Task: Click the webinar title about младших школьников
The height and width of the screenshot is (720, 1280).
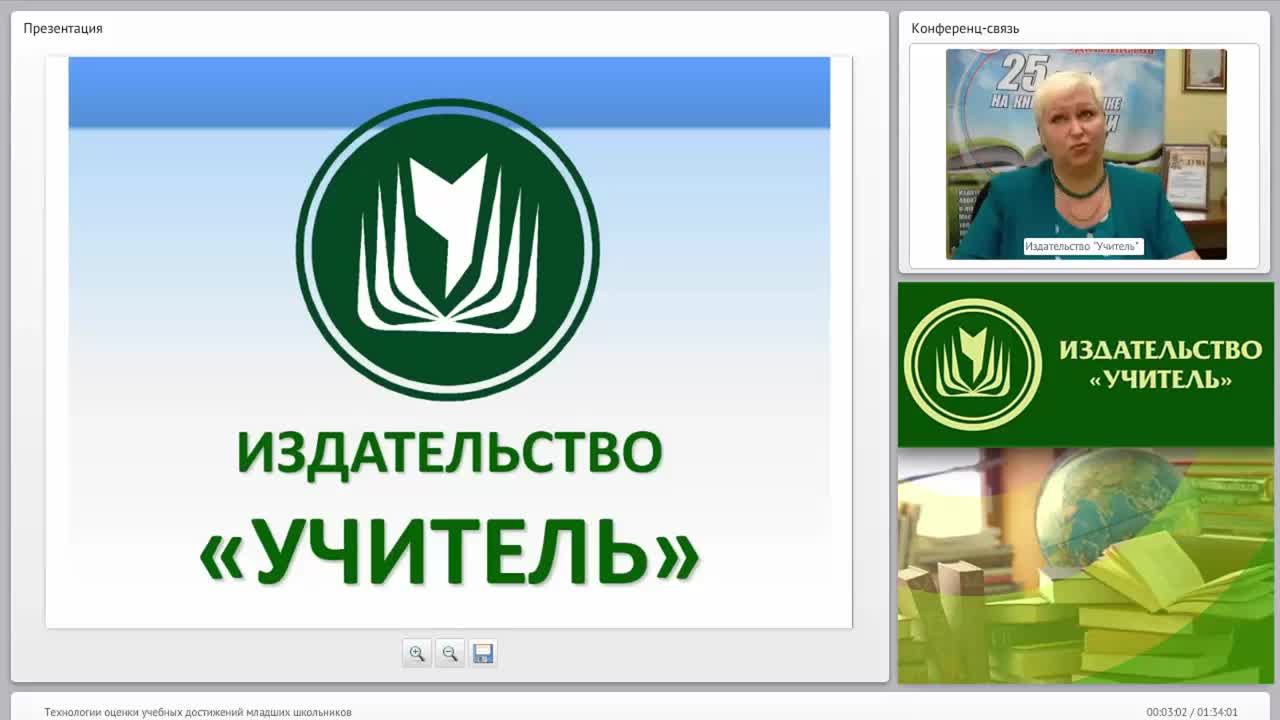Action: click(x=198, y=712)
